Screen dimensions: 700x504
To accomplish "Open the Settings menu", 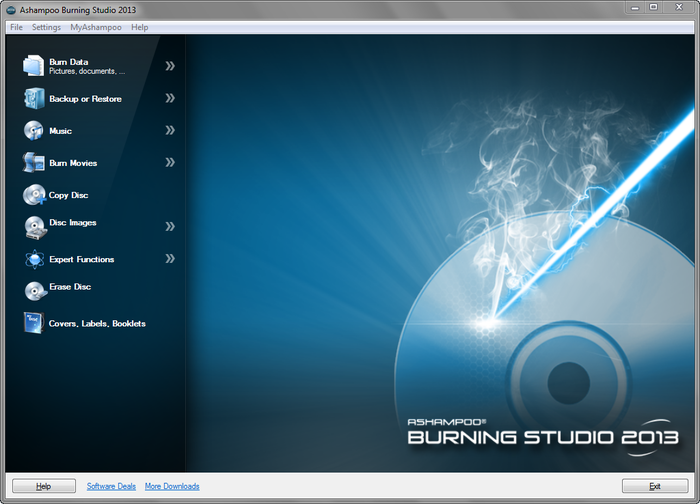I will (46, 27).
